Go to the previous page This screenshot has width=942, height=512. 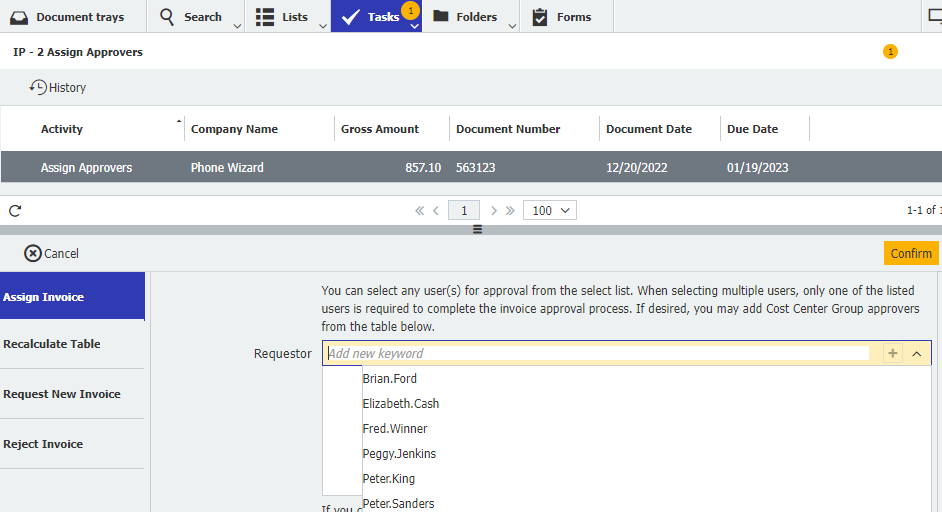[436, 210]
